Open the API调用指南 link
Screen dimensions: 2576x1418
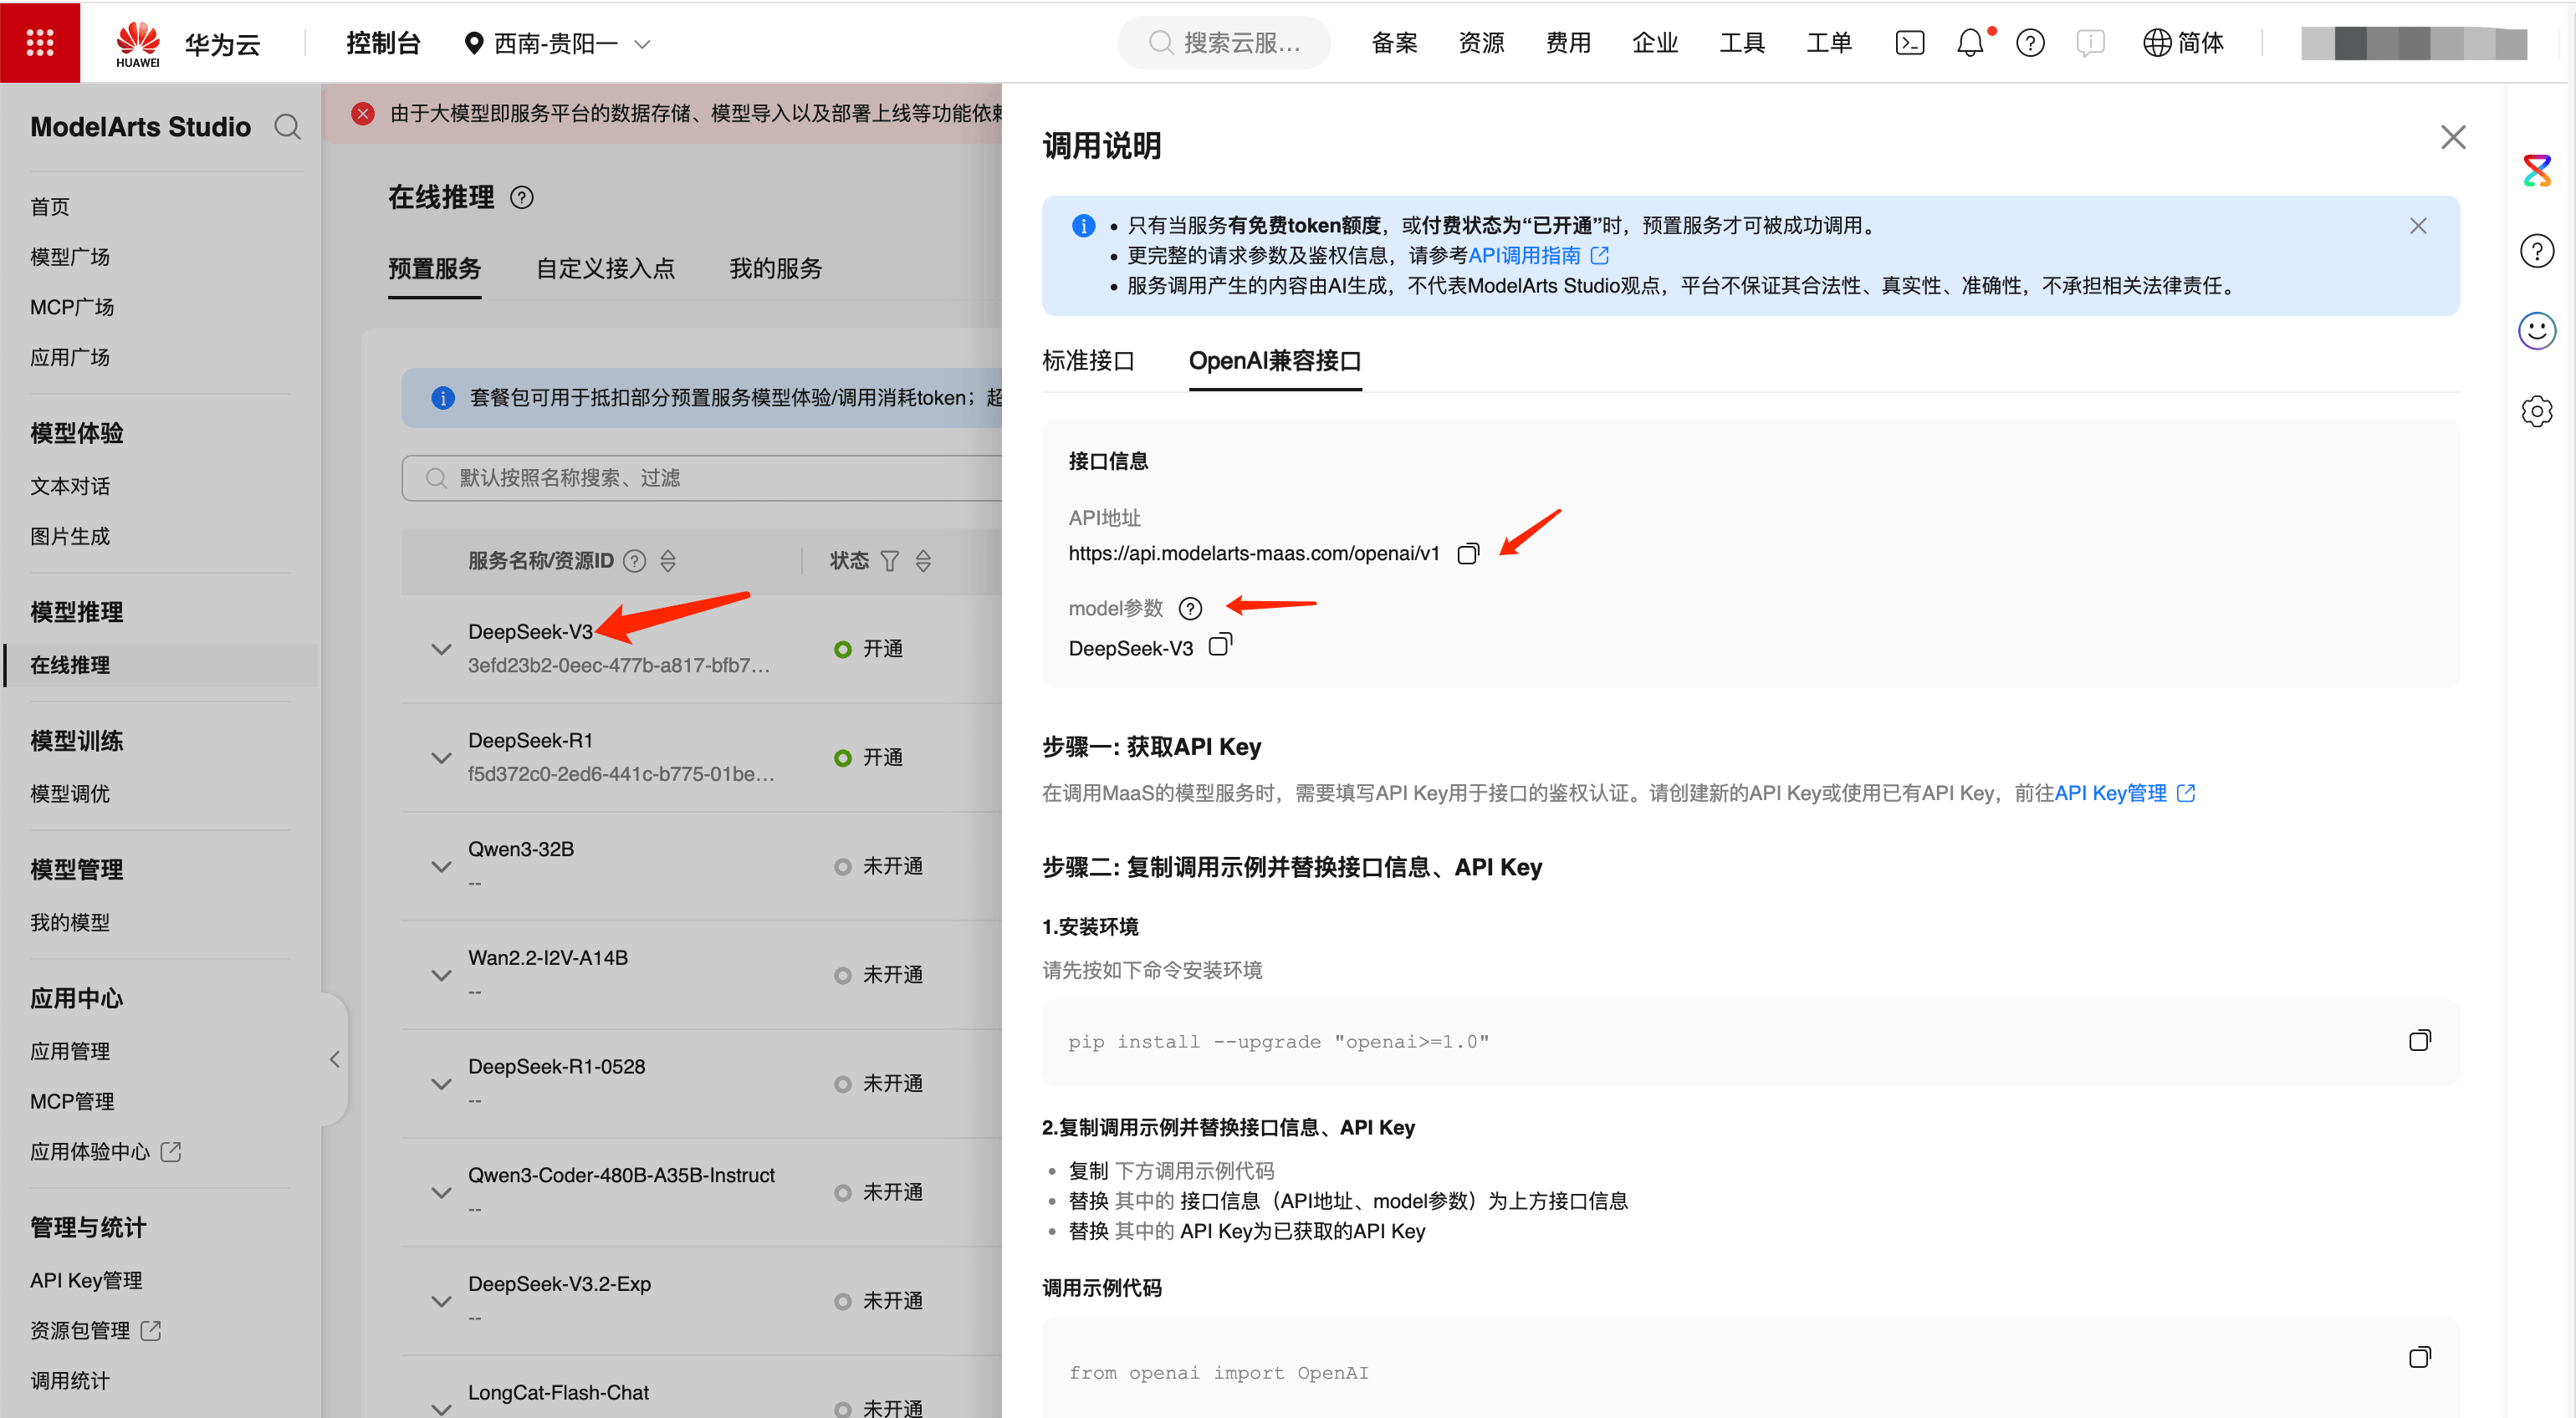1527,255
